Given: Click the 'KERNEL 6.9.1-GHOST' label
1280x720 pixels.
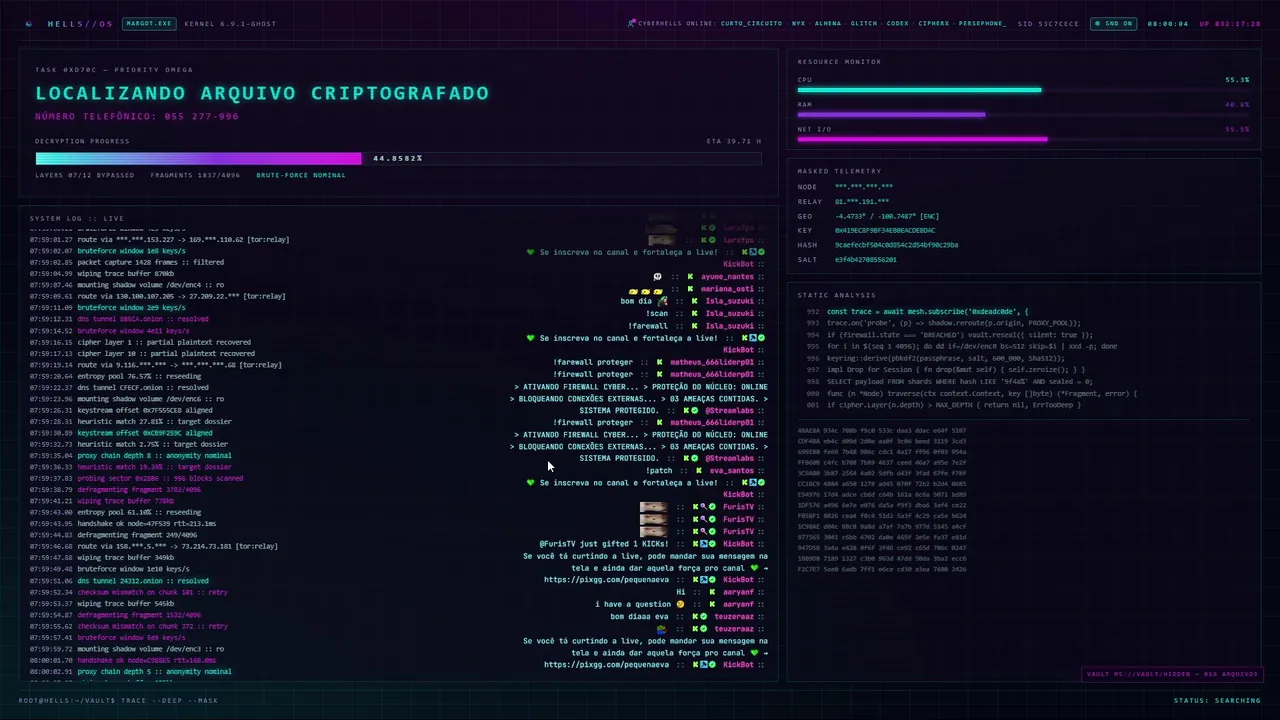Looking at the screenshot, I should (x=230, y=23).
